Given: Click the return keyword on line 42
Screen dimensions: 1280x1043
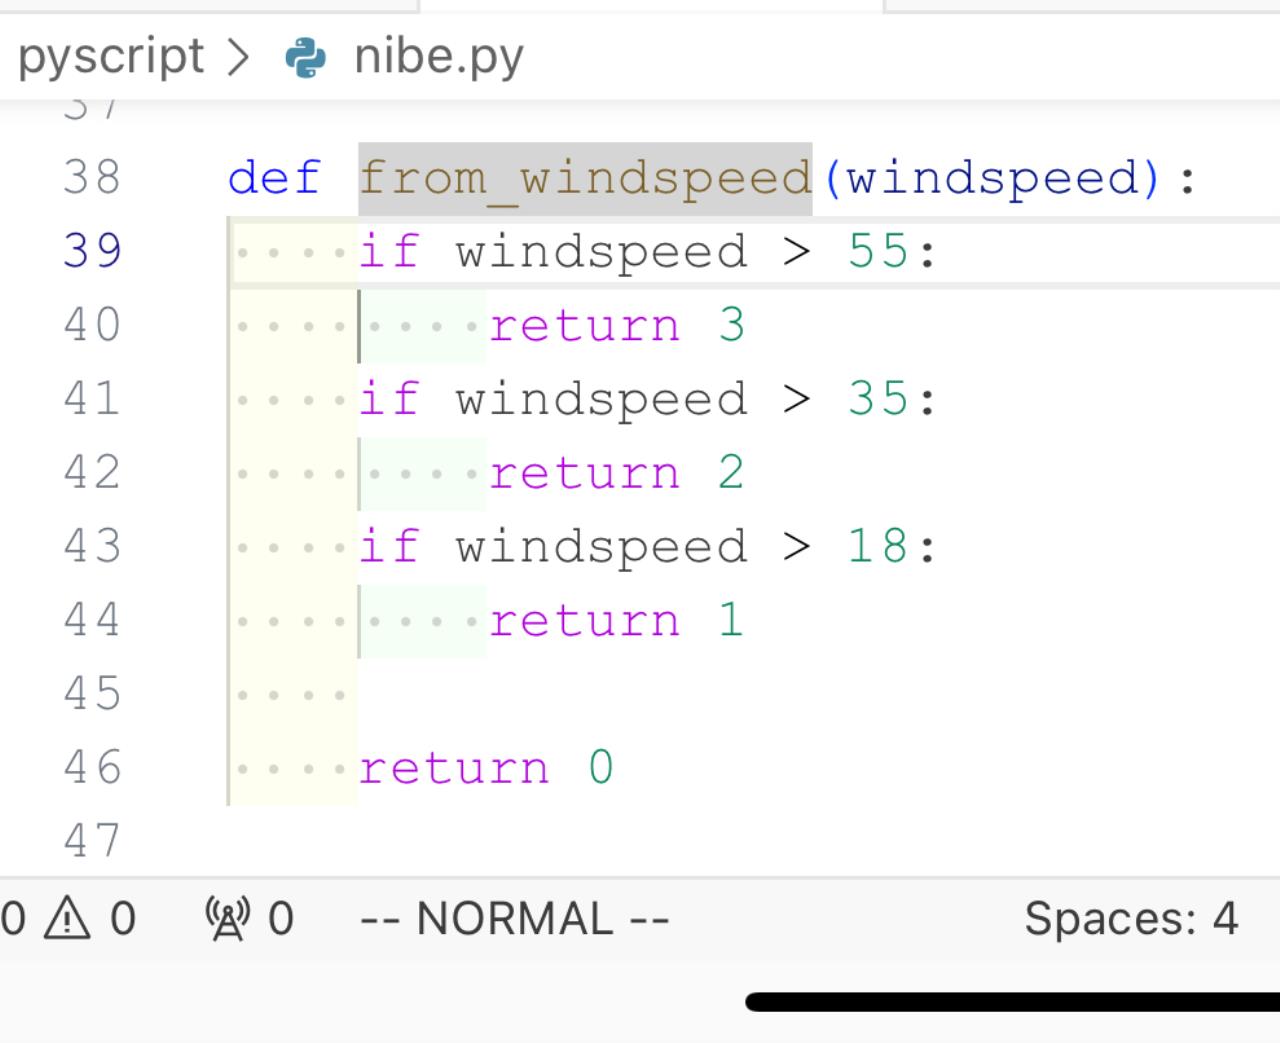Looking at the screenshot, I should pyautogui.click(x=584, y=472).
